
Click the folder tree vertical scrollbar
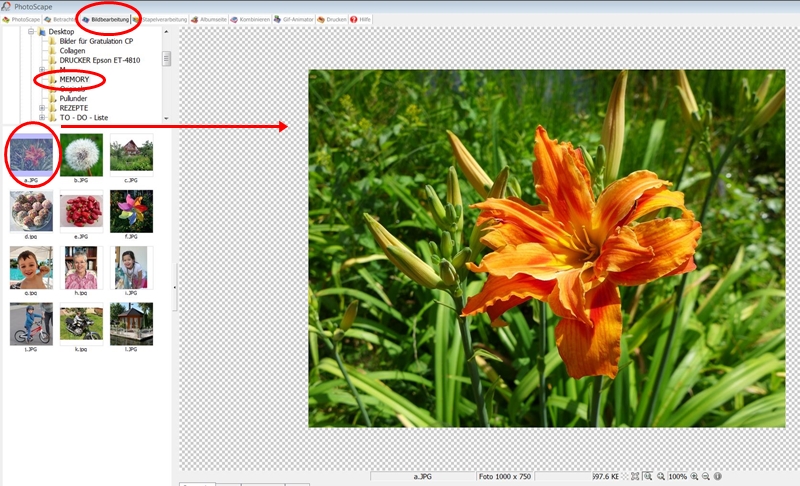click(x=167, y=58)
